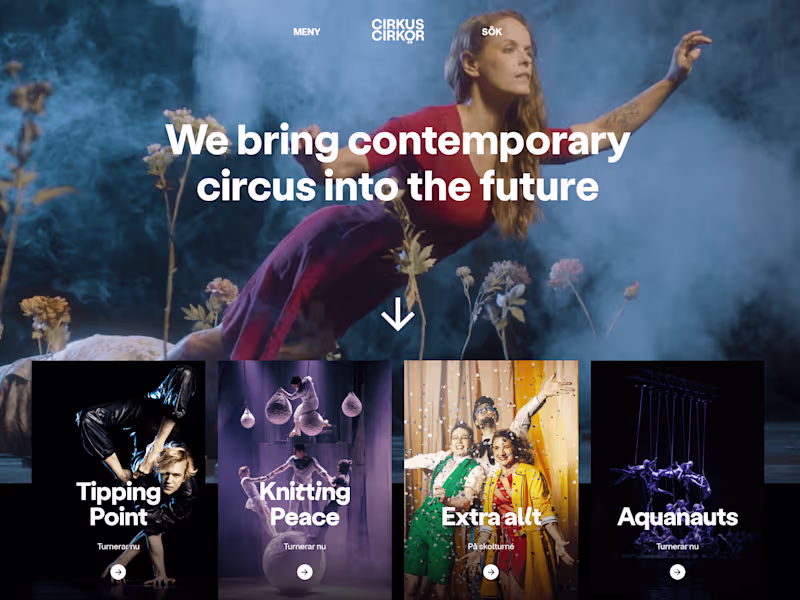Click 'Turnerar nu' under Tipping Point
800x600 pixels.
pyautogui.click(x=118, y=546)
